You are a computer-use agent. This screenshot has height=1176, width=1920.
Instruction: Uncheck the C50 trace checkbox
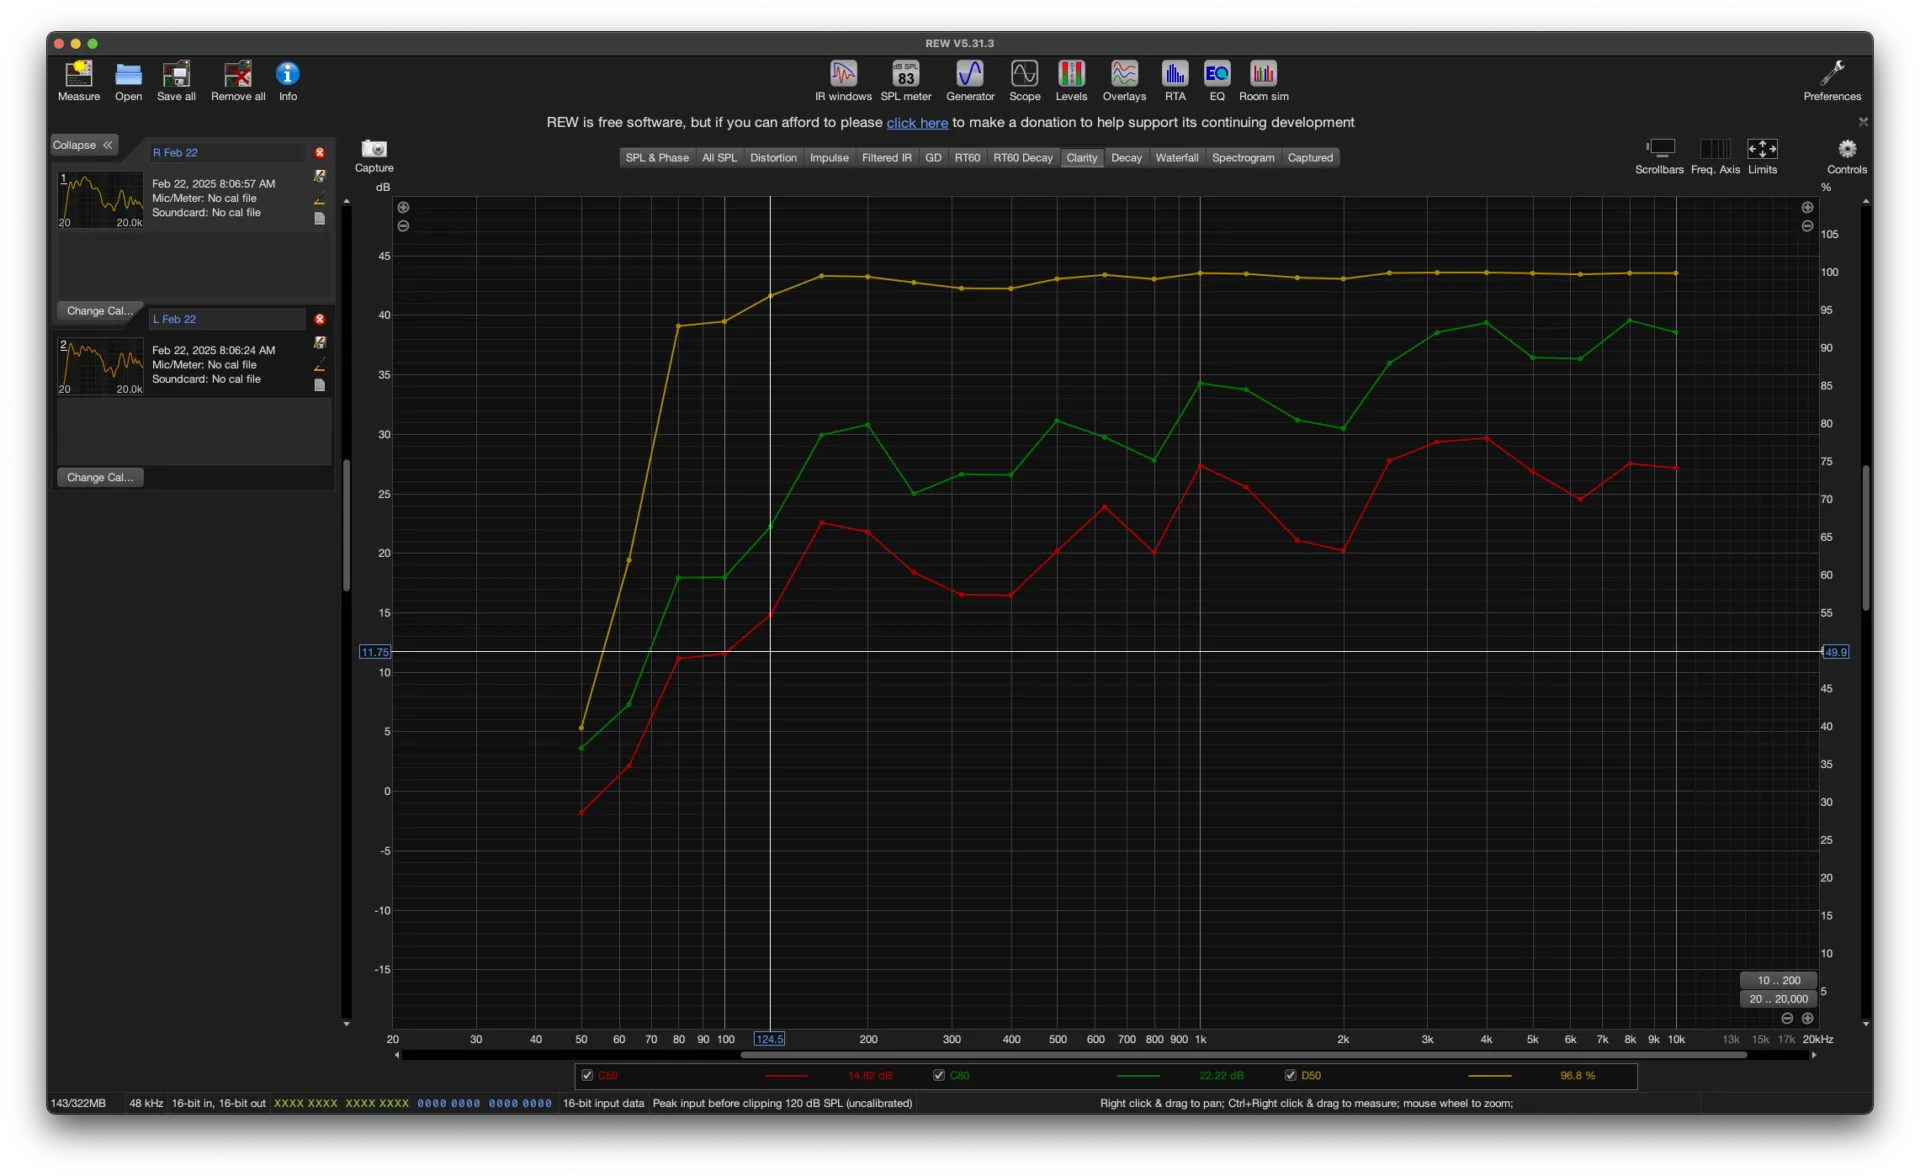(587, 1076)
